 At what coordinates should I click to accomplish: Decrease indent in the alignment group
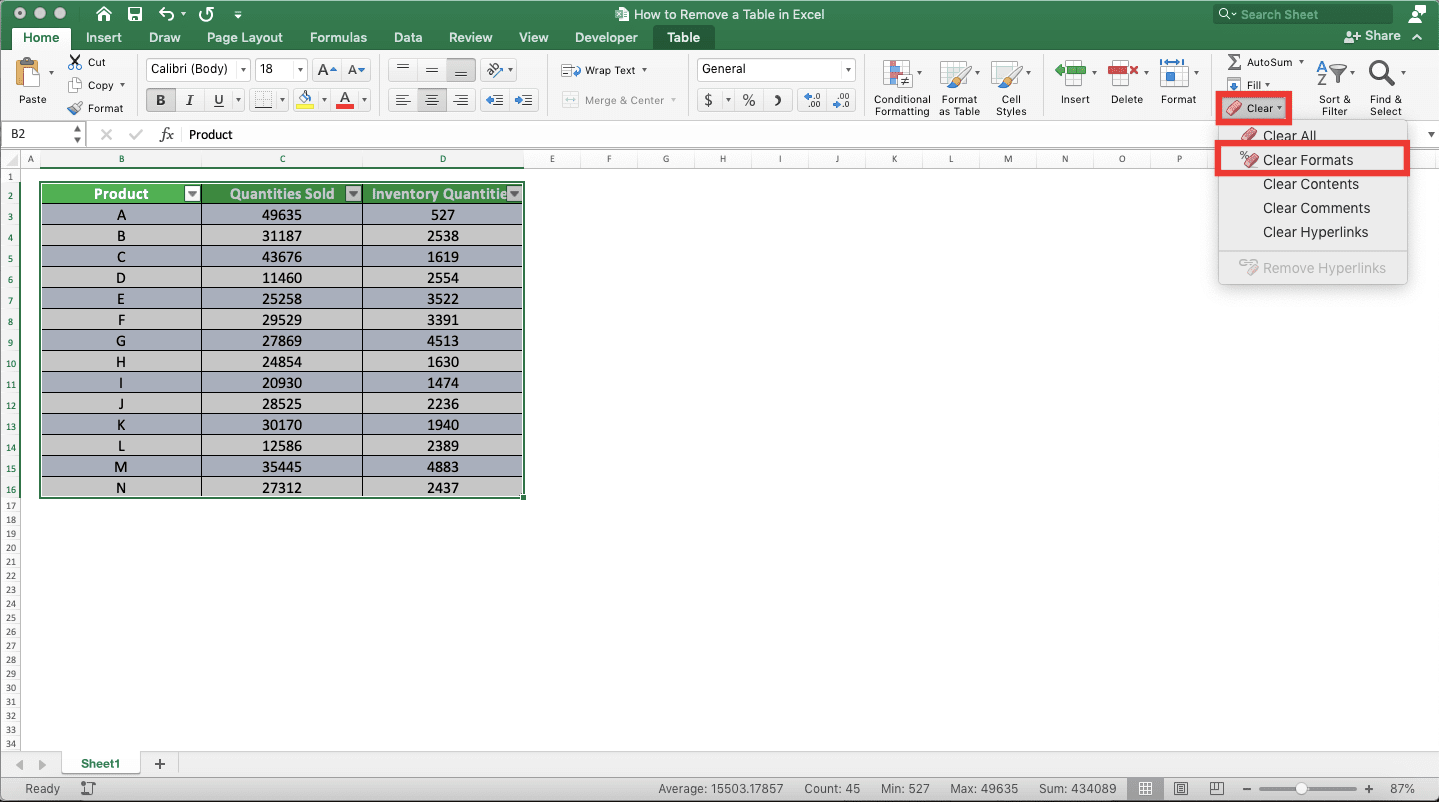point(493,100)
